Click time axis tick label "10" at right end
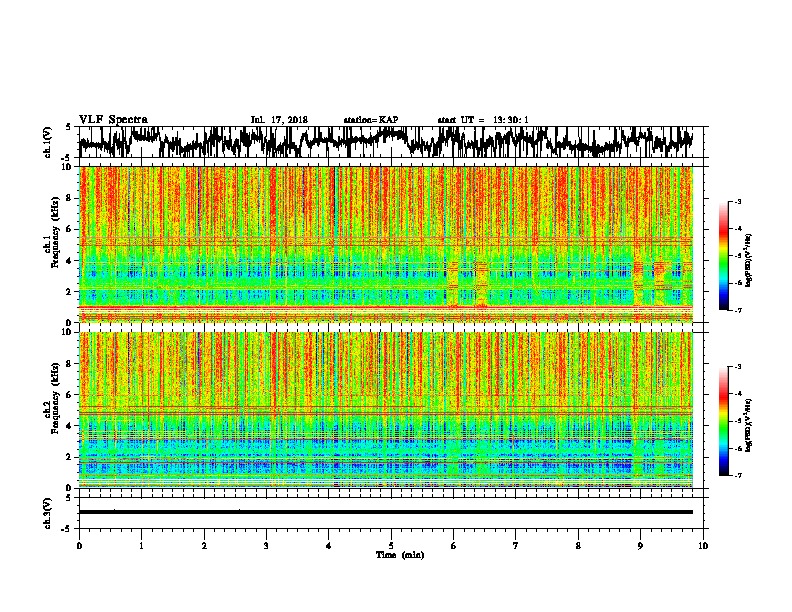The image size is (792, 612). point(703,546)
